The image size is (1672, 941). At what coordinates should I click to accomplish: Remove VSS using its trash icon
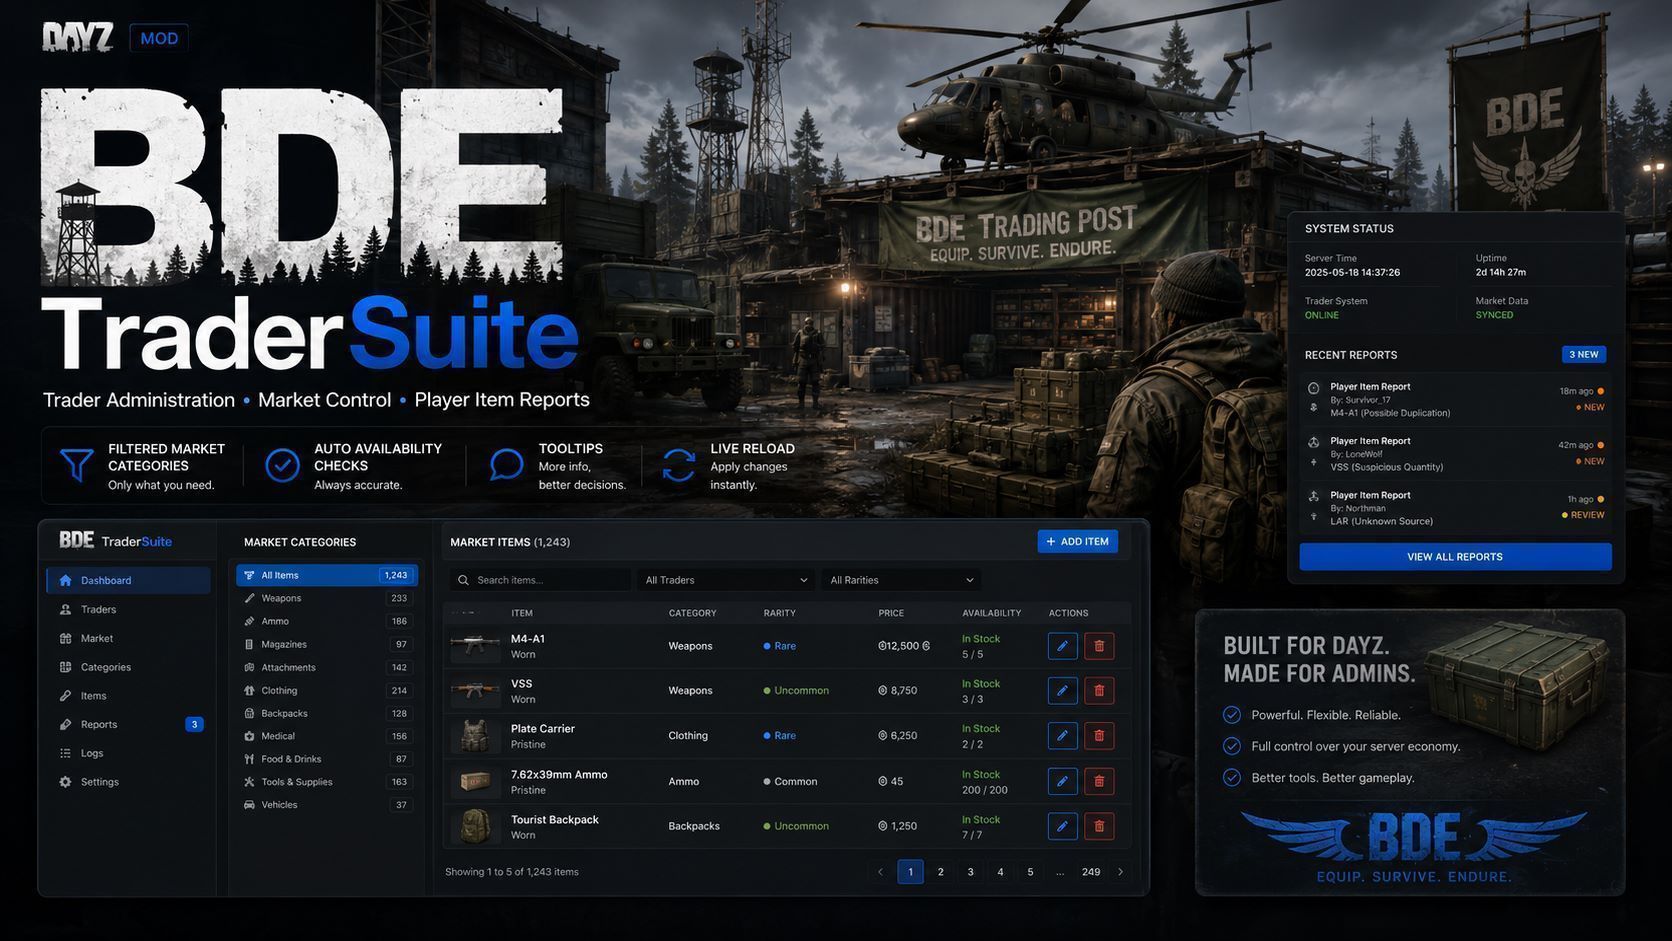click(1099, 691)
